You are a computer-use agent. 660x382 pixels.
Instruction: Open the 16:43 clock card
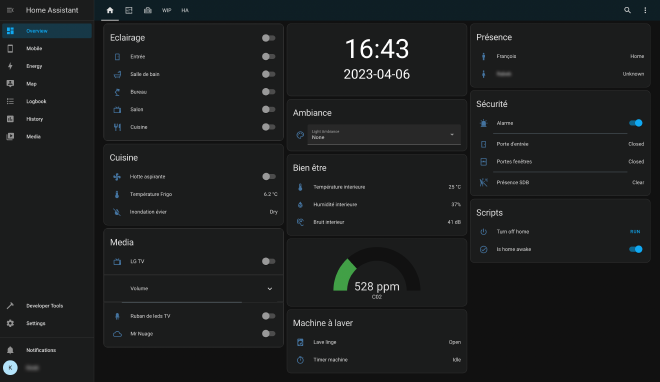pos(377,60)
